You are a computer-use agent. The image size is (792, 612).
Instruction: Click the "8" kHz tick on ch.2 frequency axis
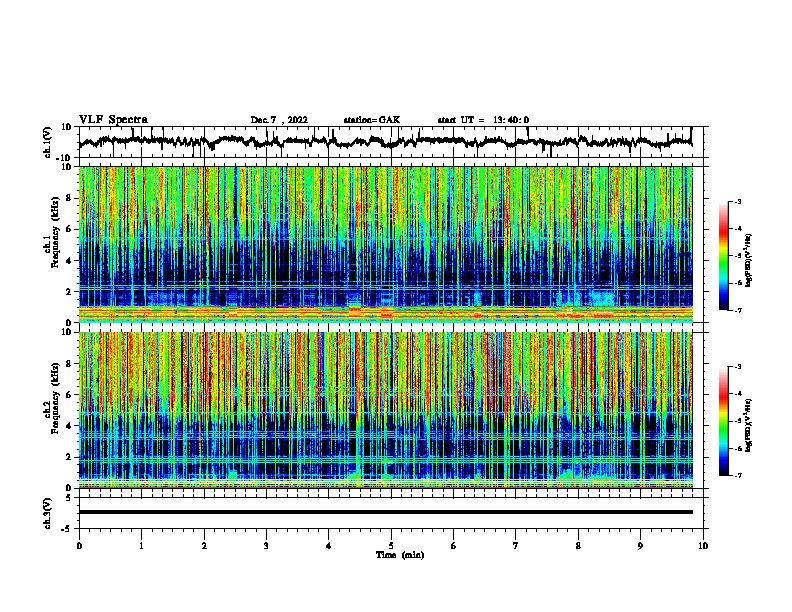(70, 363)
